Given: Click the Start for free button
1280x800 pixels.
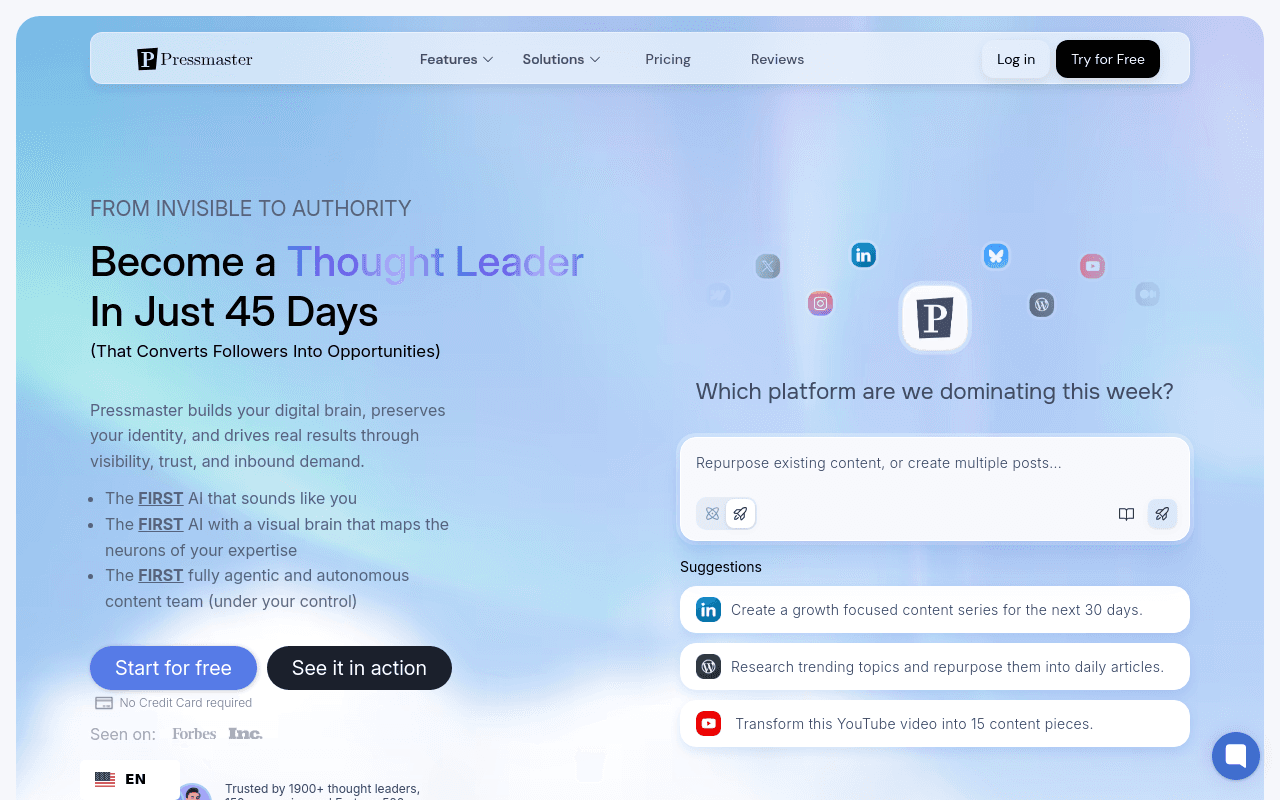Looking at the screenshot, I should click(x=173, y=668).
